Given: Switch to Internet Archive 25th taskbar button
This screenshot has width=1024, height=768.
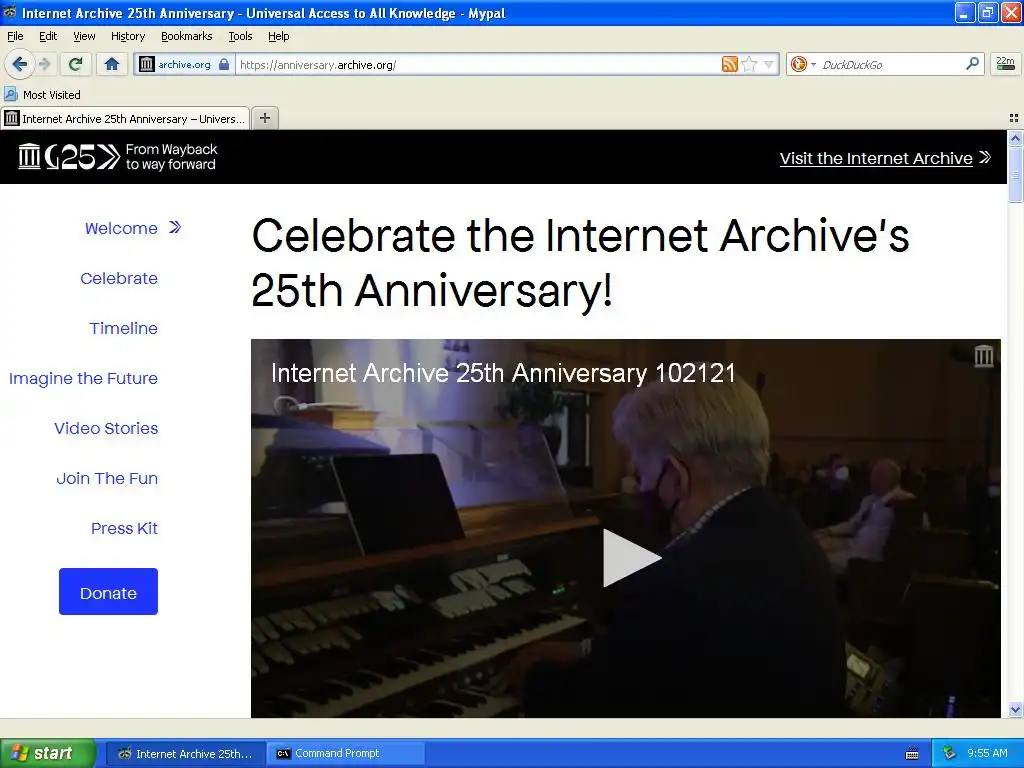Looking at the screenshot, I should pyautogui.click(x=185, y=754).
